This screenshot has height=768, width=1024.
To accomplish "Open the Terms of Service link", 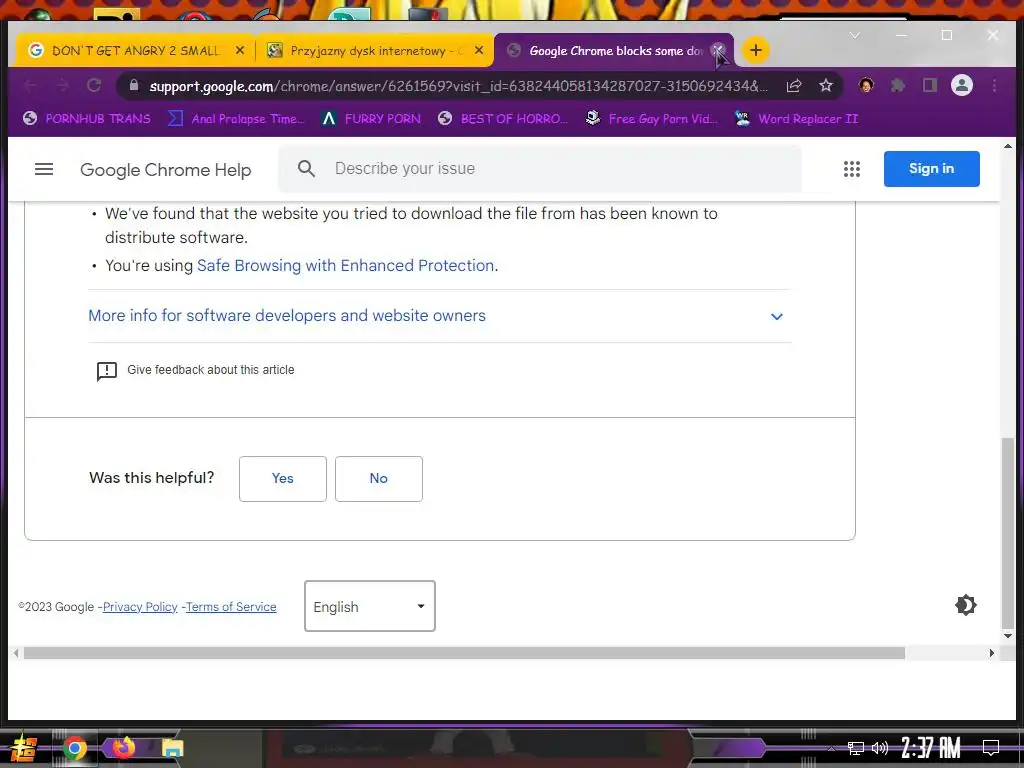I will point(231,607).
